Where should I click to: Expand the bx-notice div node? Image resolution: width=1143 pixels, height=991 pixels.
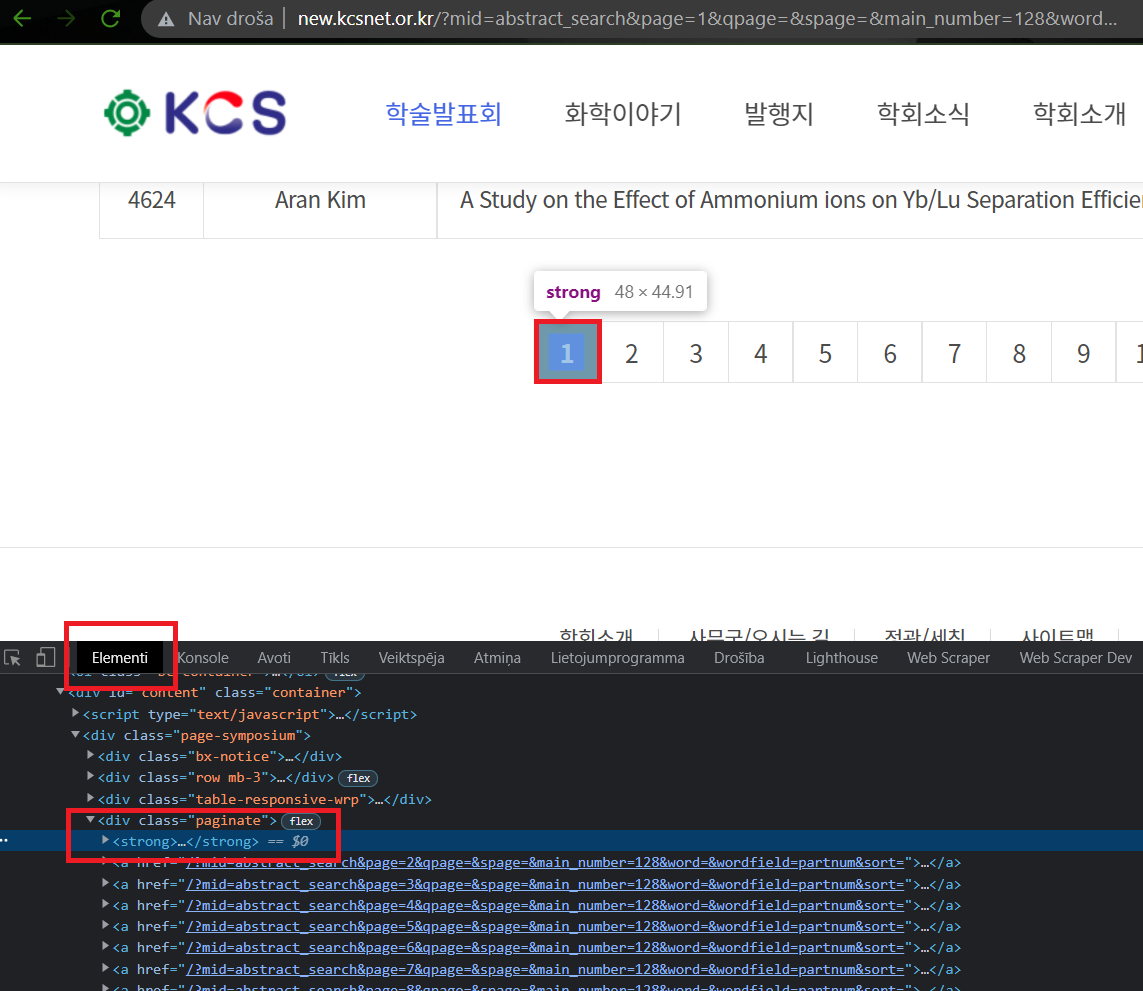[91, 756]
